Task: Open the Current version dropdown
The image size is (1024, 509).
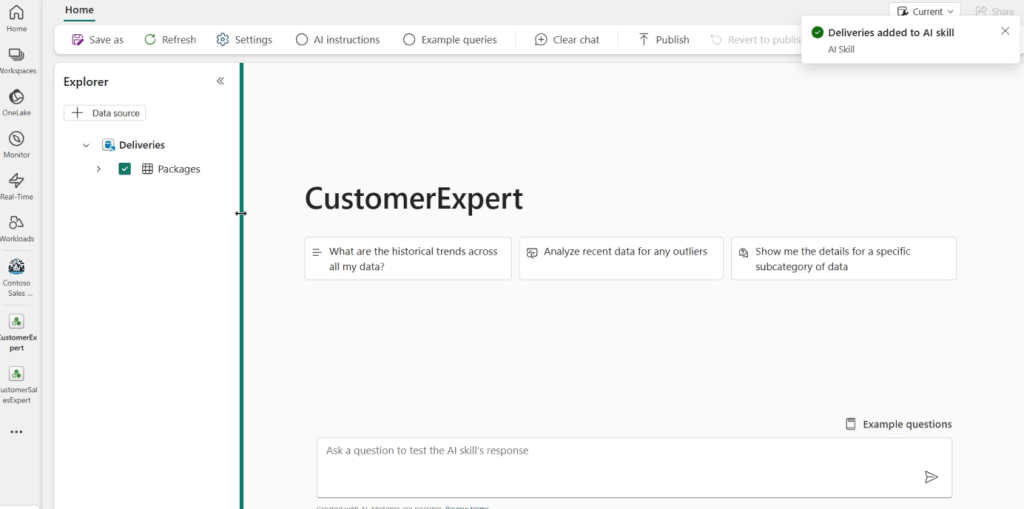Action: (924, 12)
